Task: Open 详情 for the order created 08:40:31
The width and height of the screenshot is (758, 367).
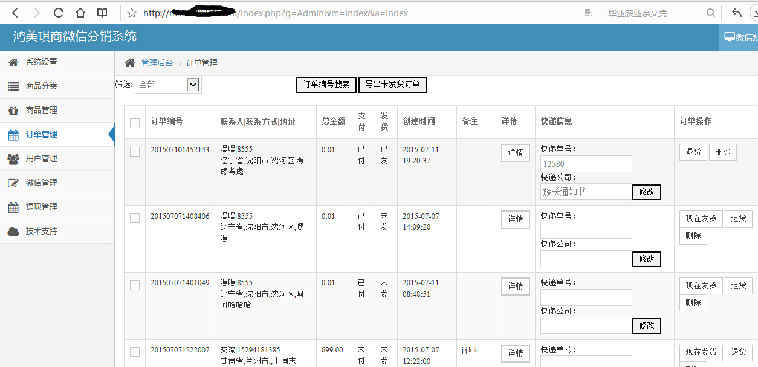Action: (x=515, y=286)
